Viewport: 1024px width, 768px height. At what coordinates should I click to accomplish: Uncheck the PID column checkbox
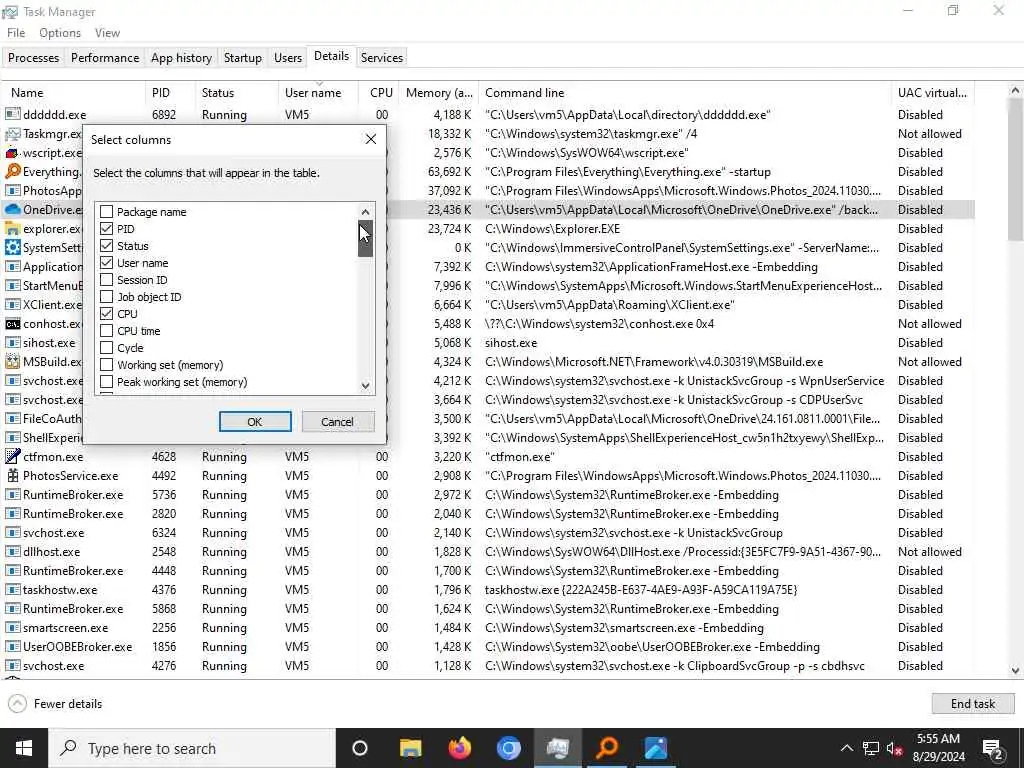point(106,229)
